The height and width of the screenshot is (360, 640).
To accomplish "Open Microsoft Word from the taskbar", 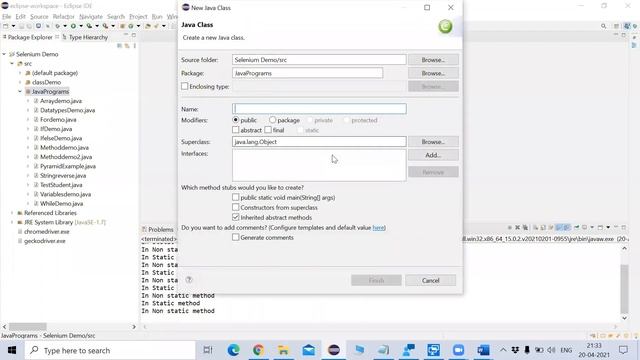I will tap(483, 350).
